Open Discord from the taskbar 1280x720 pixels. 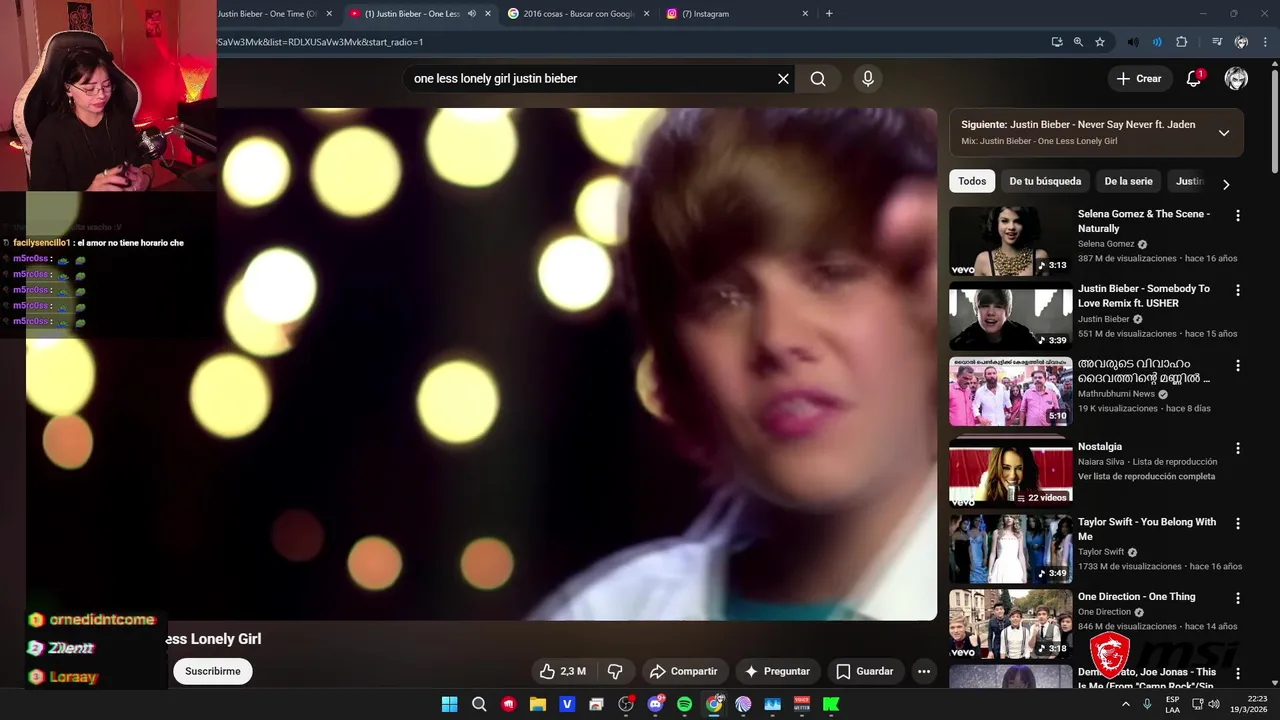click(656, 704)
